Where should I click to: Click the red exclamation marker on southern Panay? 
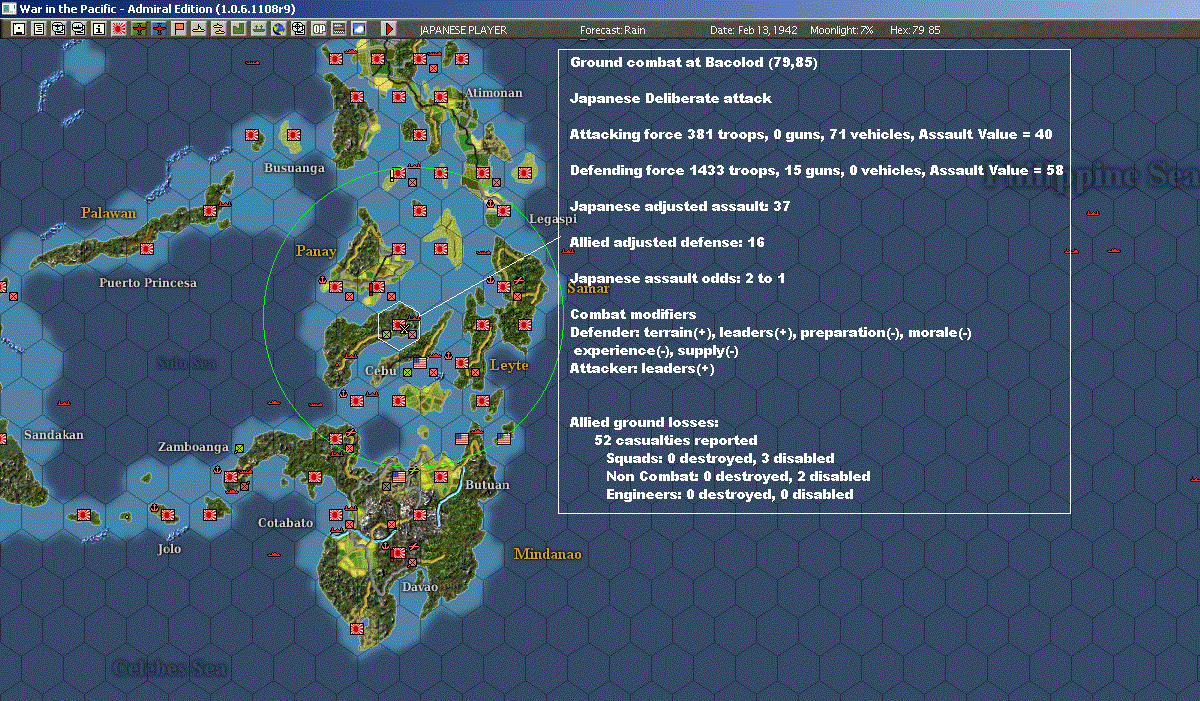pos(371,289)
